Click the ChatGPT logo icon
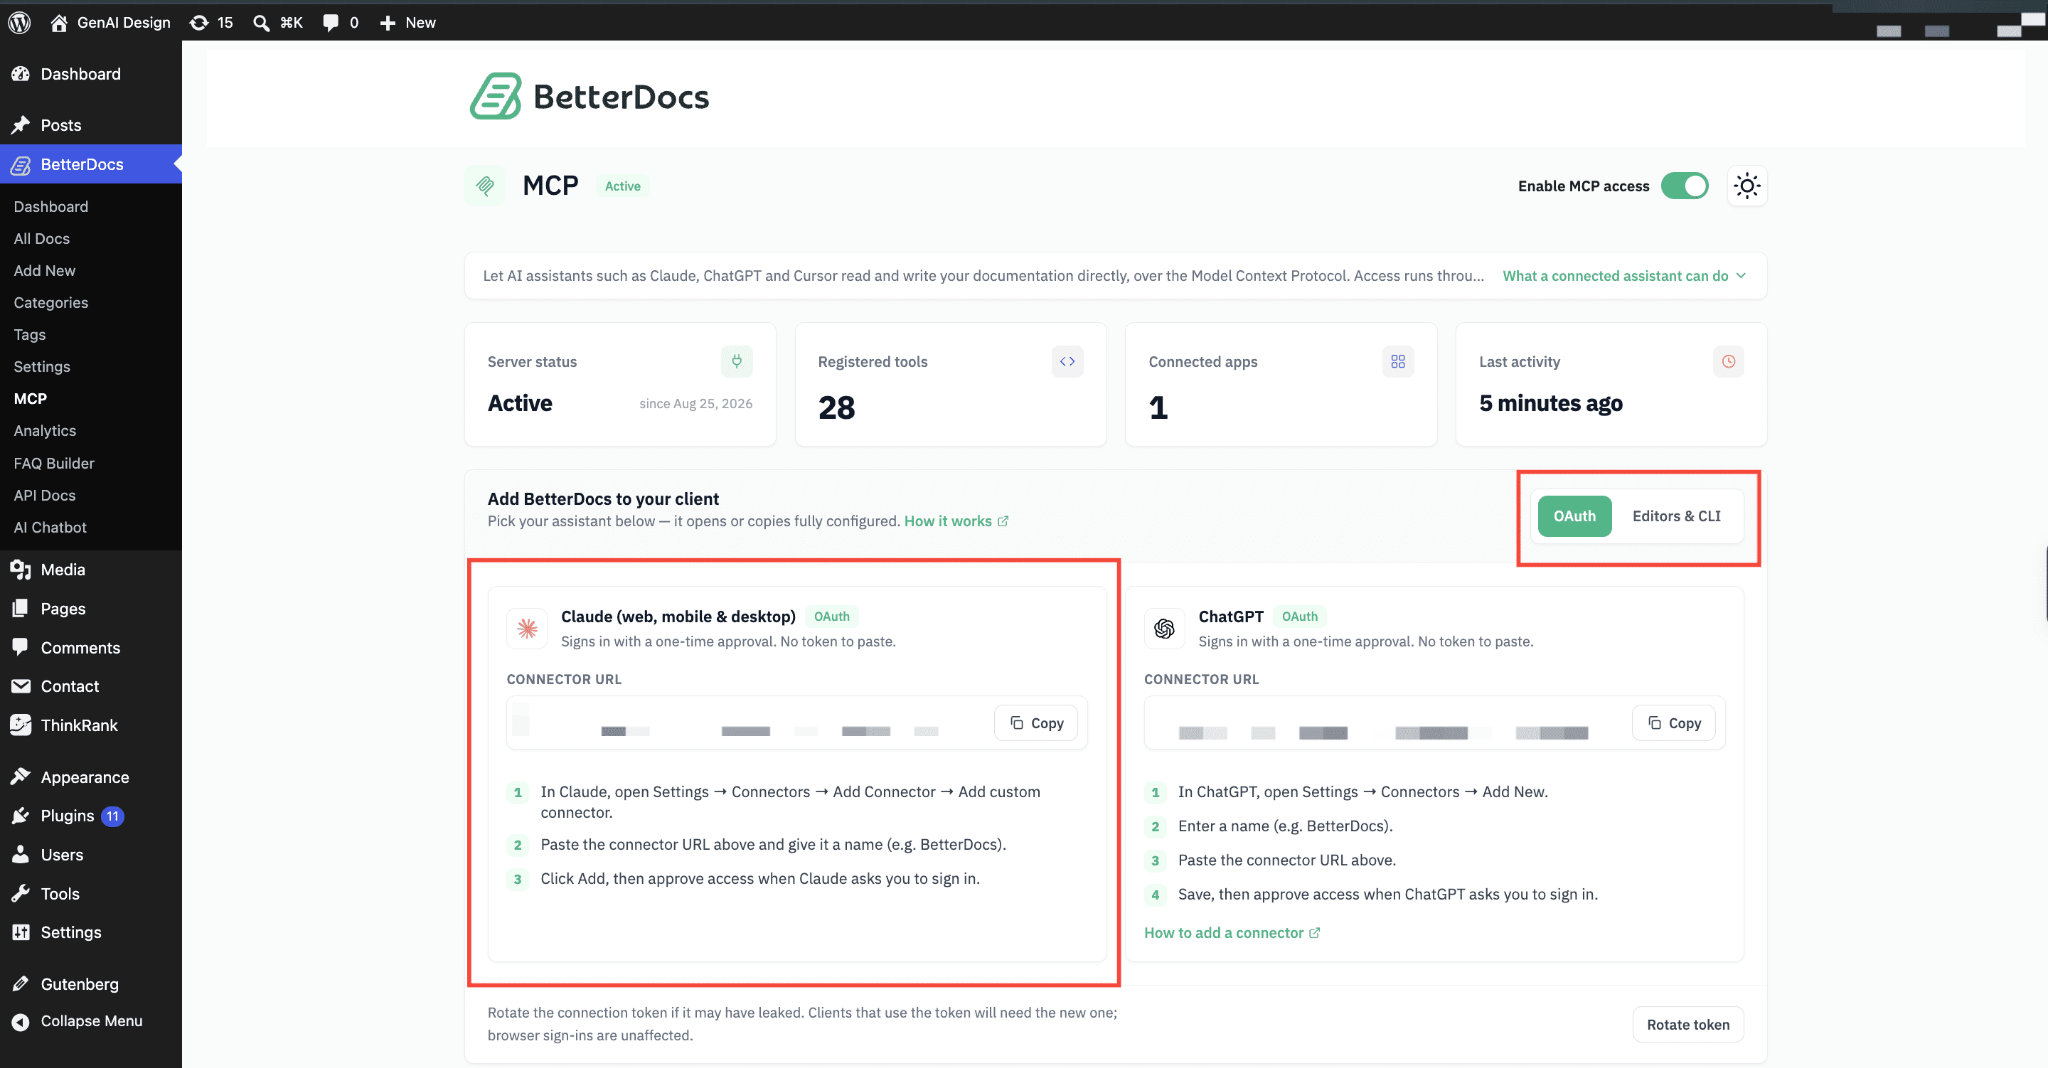This screenshot has width=2048, height=1068. click(1164, 628)
